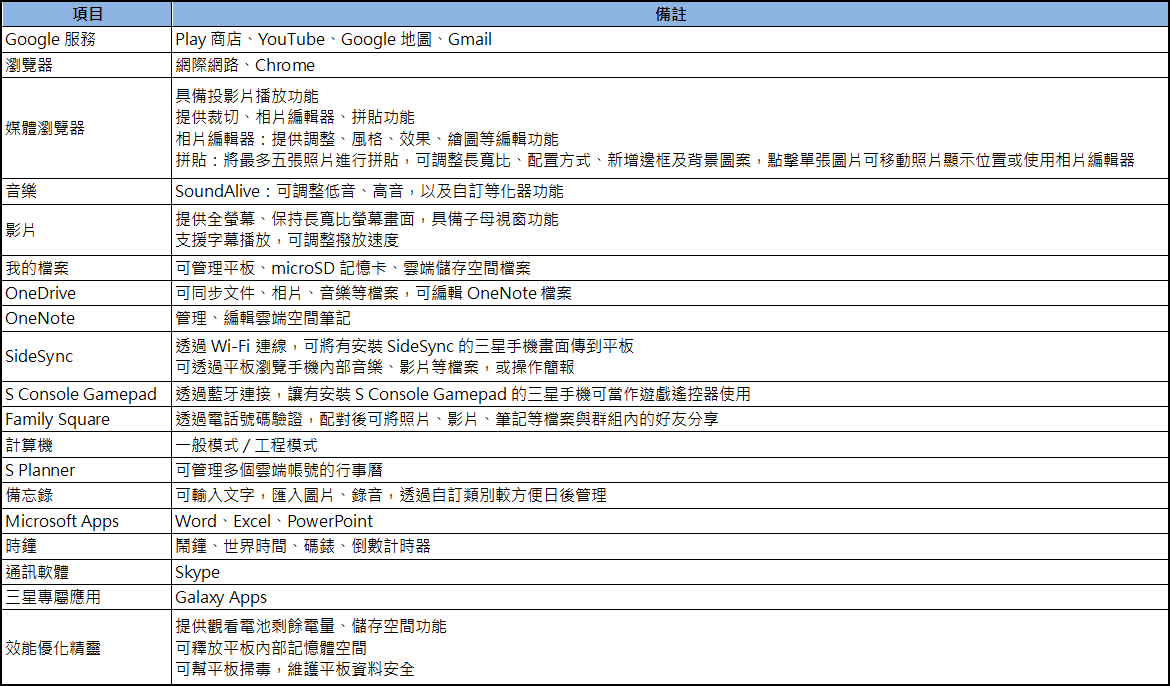Viewport: 1170px width, 686px height.
Task: Click the note starting '可同步文件、相片'
Action: pos(373,293)
